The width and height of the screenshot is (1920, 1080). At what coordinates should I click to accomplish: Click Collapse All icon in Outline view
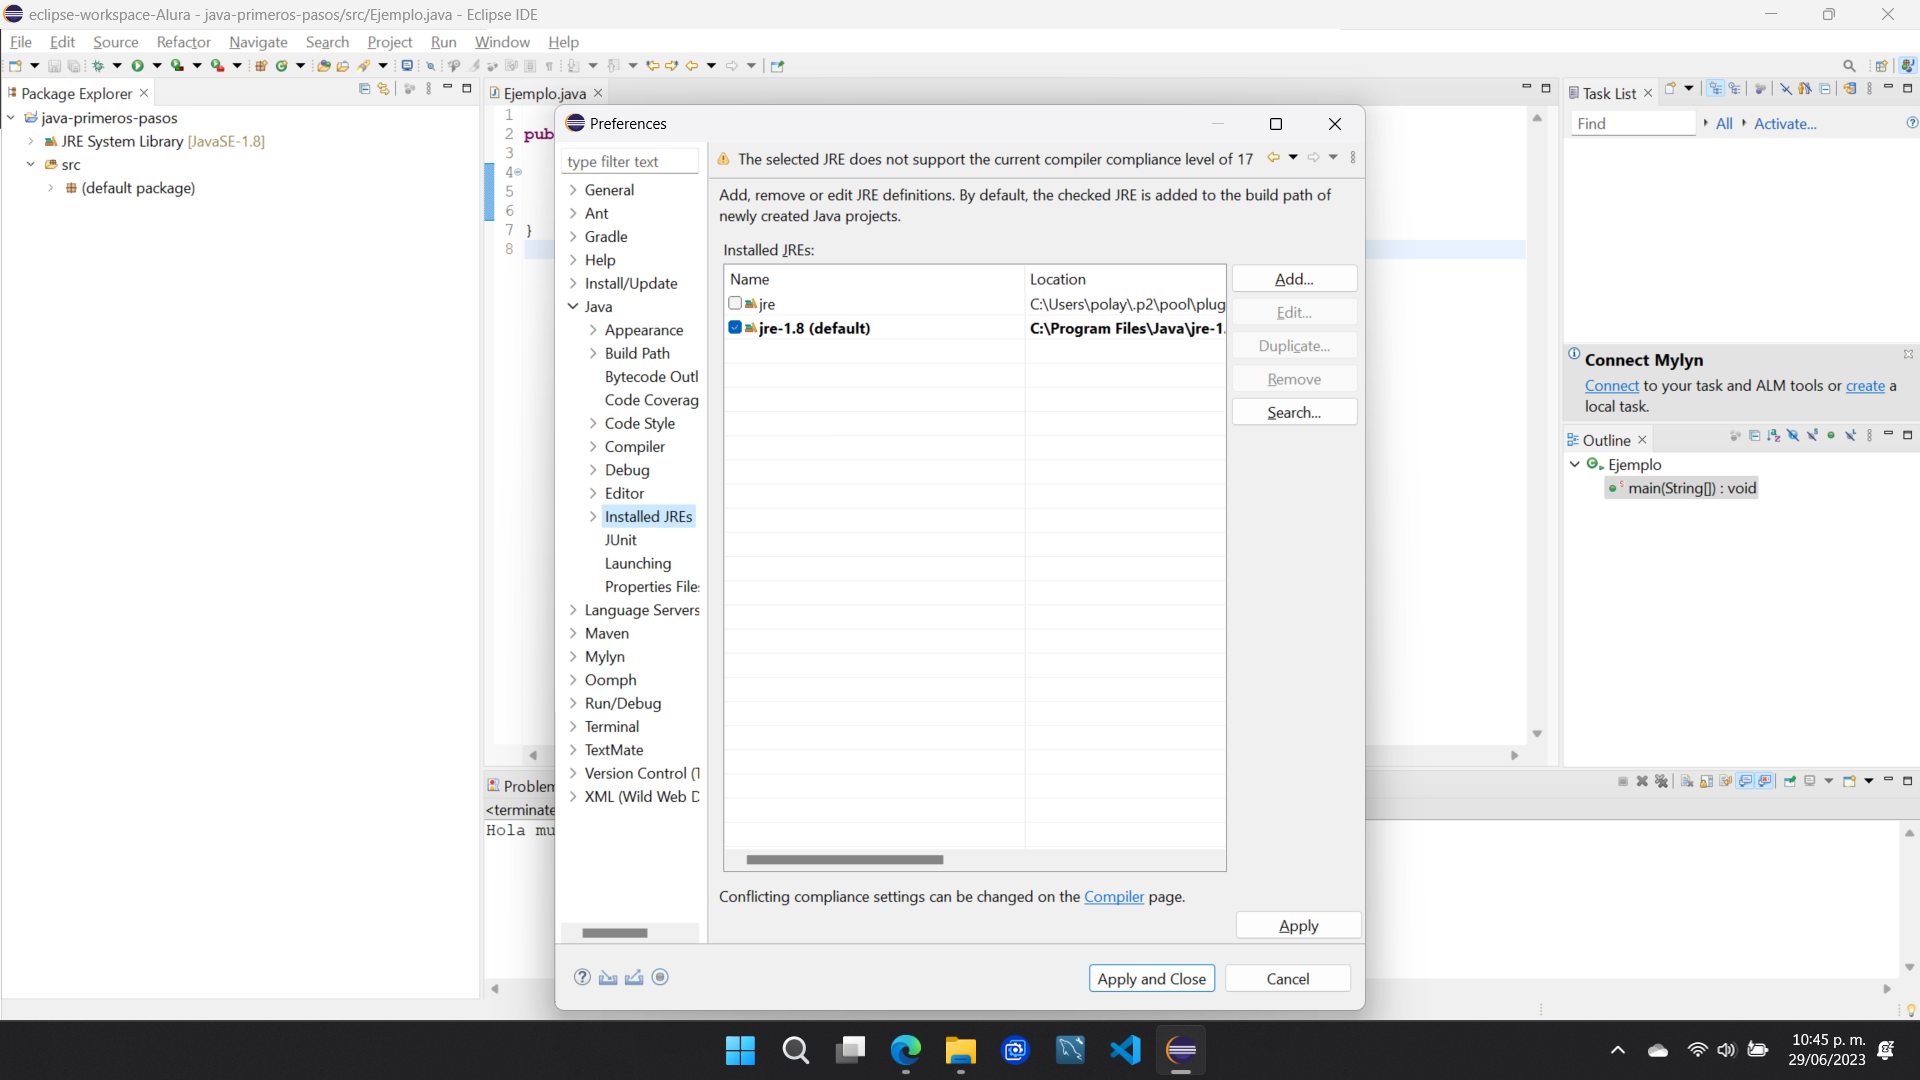tap(1754, 436)
